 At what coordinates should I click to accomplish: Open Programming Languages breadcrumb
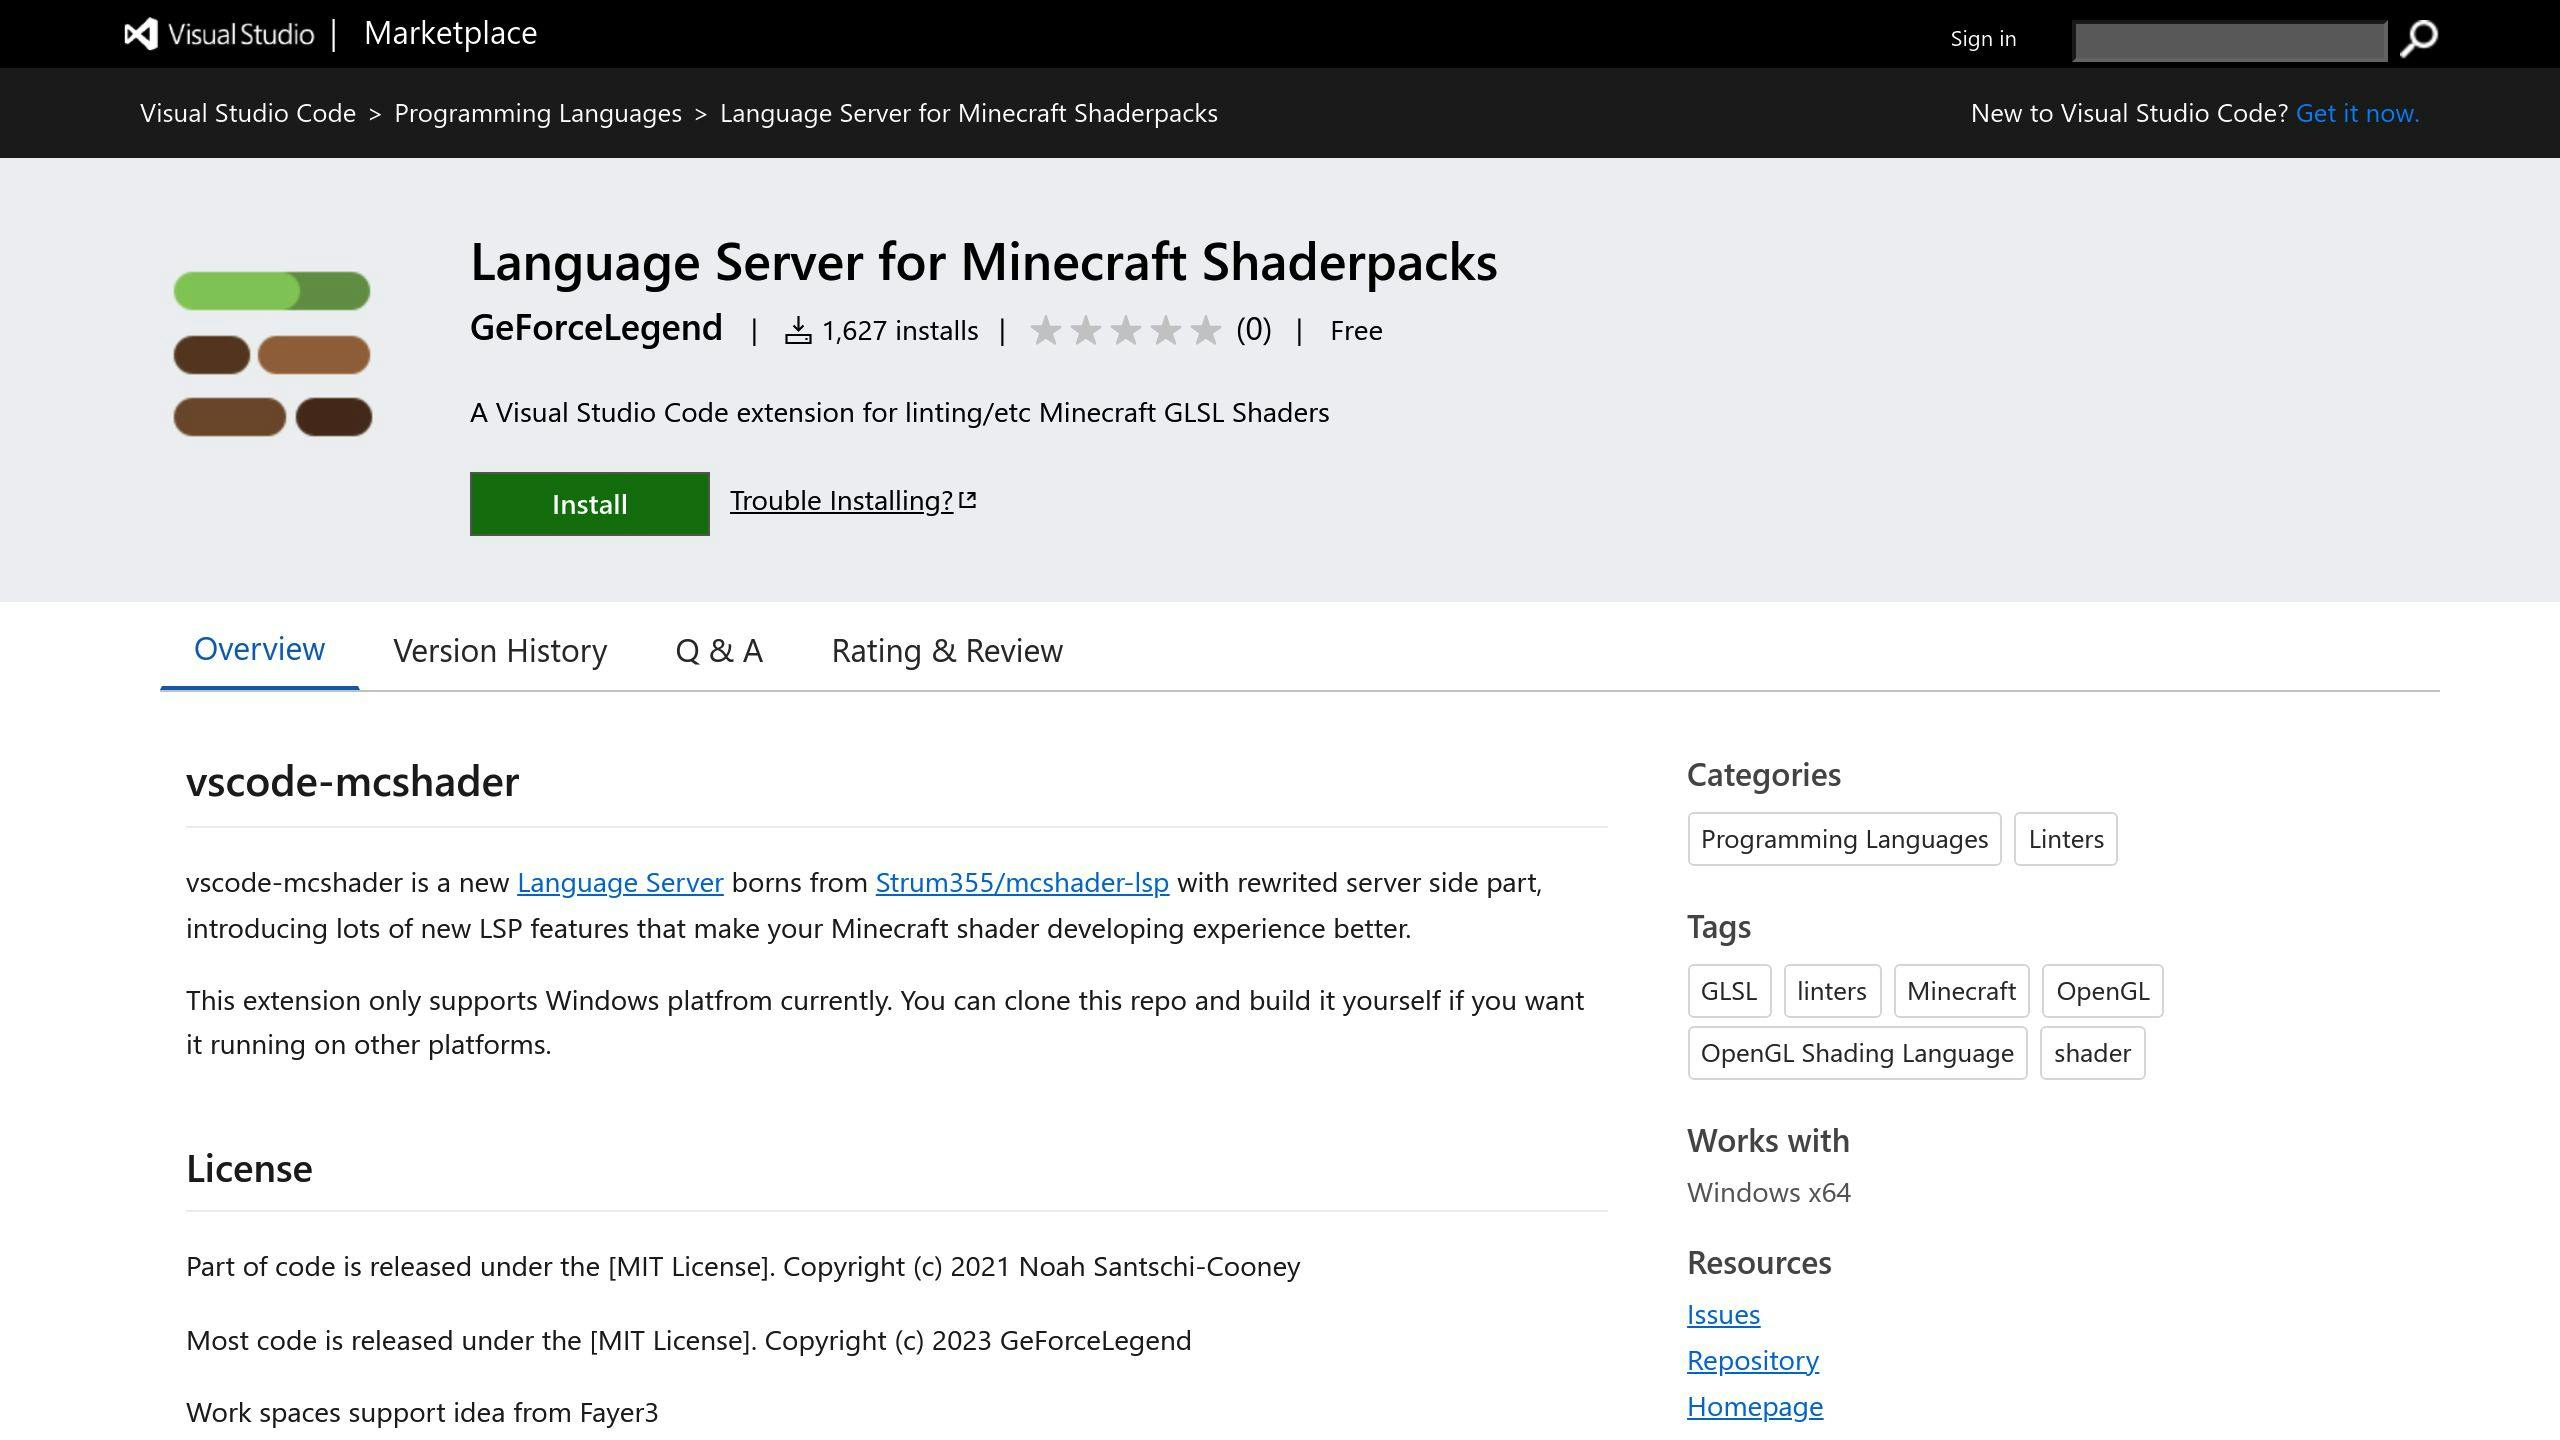[x=538, y=113]
